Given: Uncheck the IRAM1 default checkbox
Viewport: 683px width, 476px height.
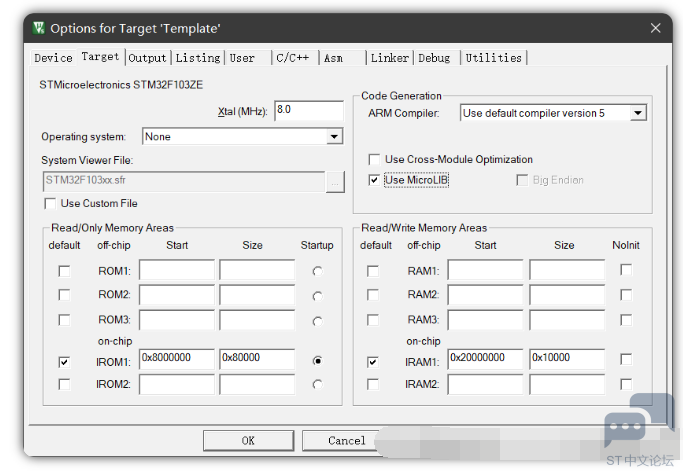Looking at the screenshot, I should pos(373,362).
